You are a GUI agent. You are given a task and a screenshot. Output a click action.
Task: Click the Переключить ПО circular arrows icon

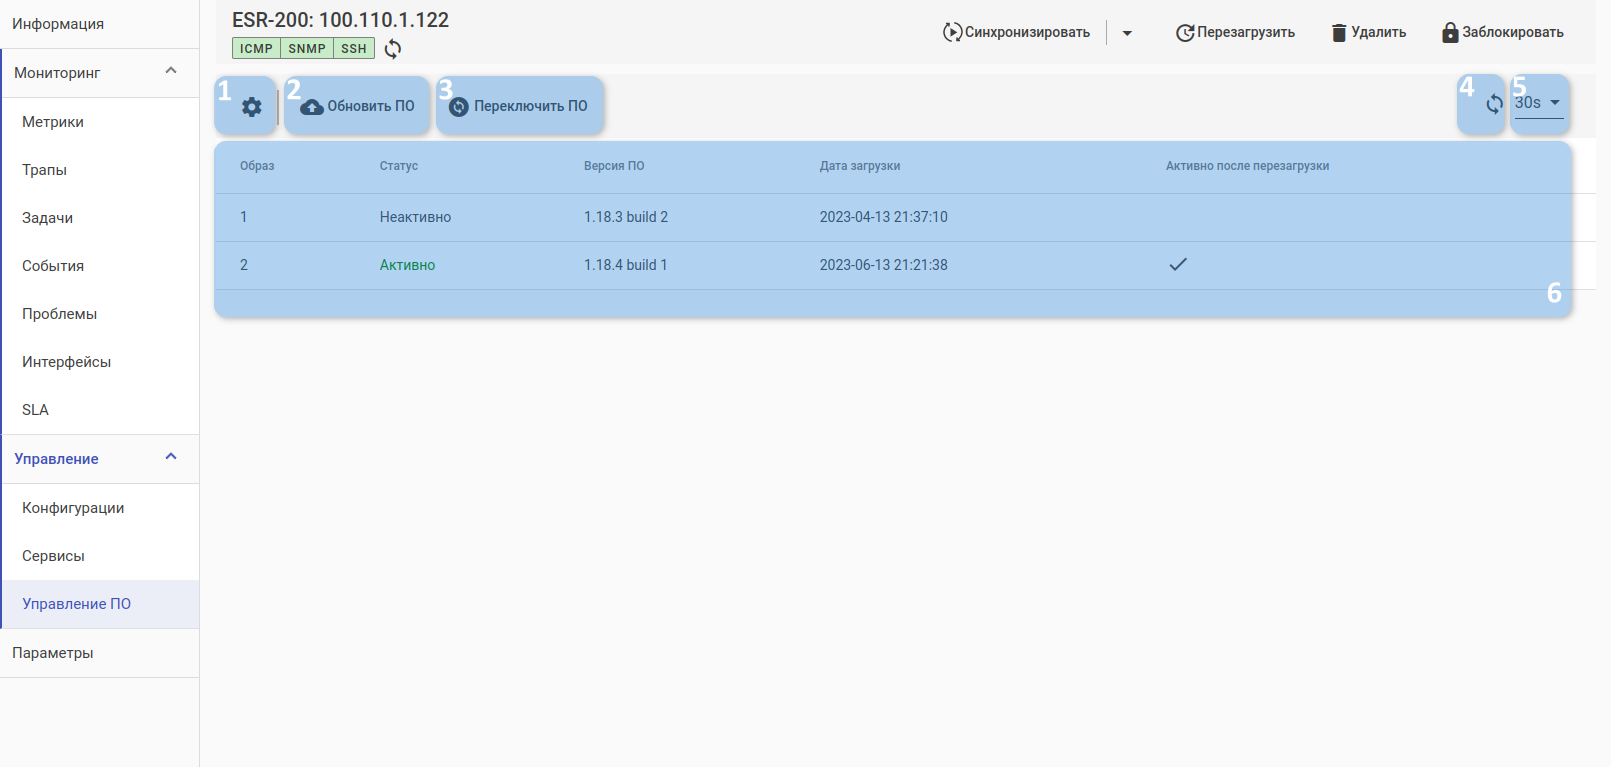[459, 107]
